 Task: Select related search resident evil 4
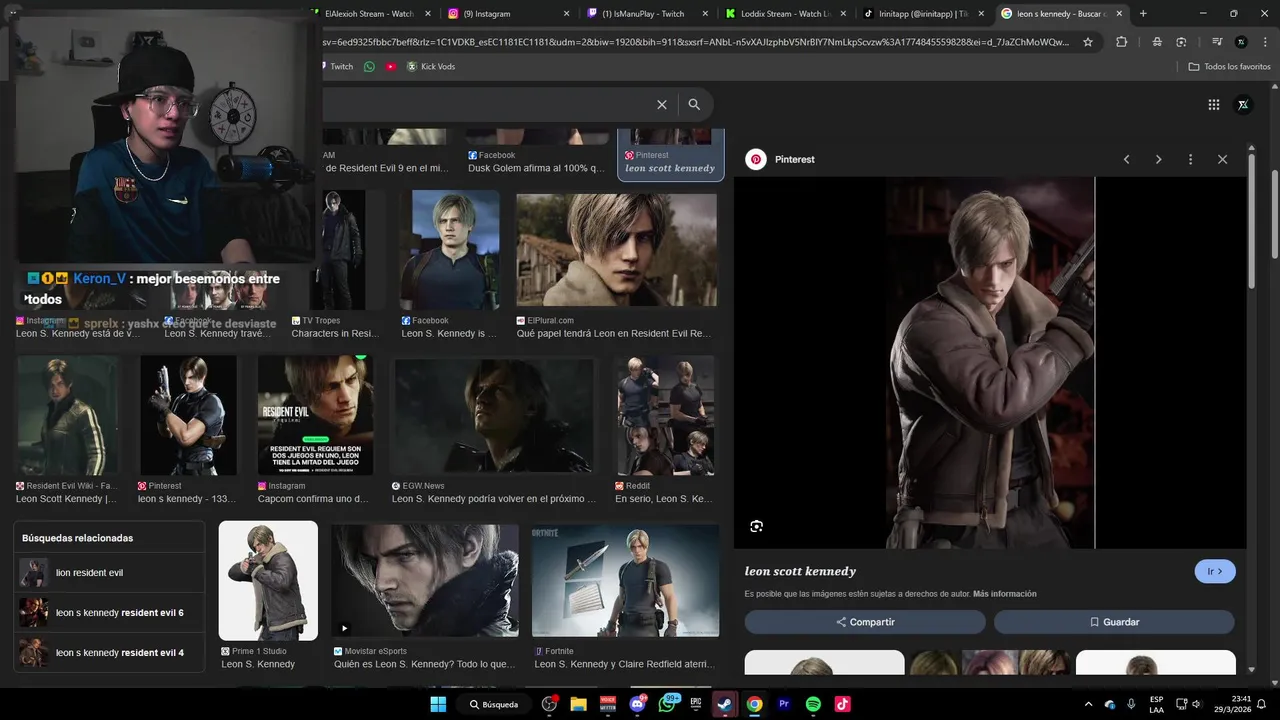109,653
